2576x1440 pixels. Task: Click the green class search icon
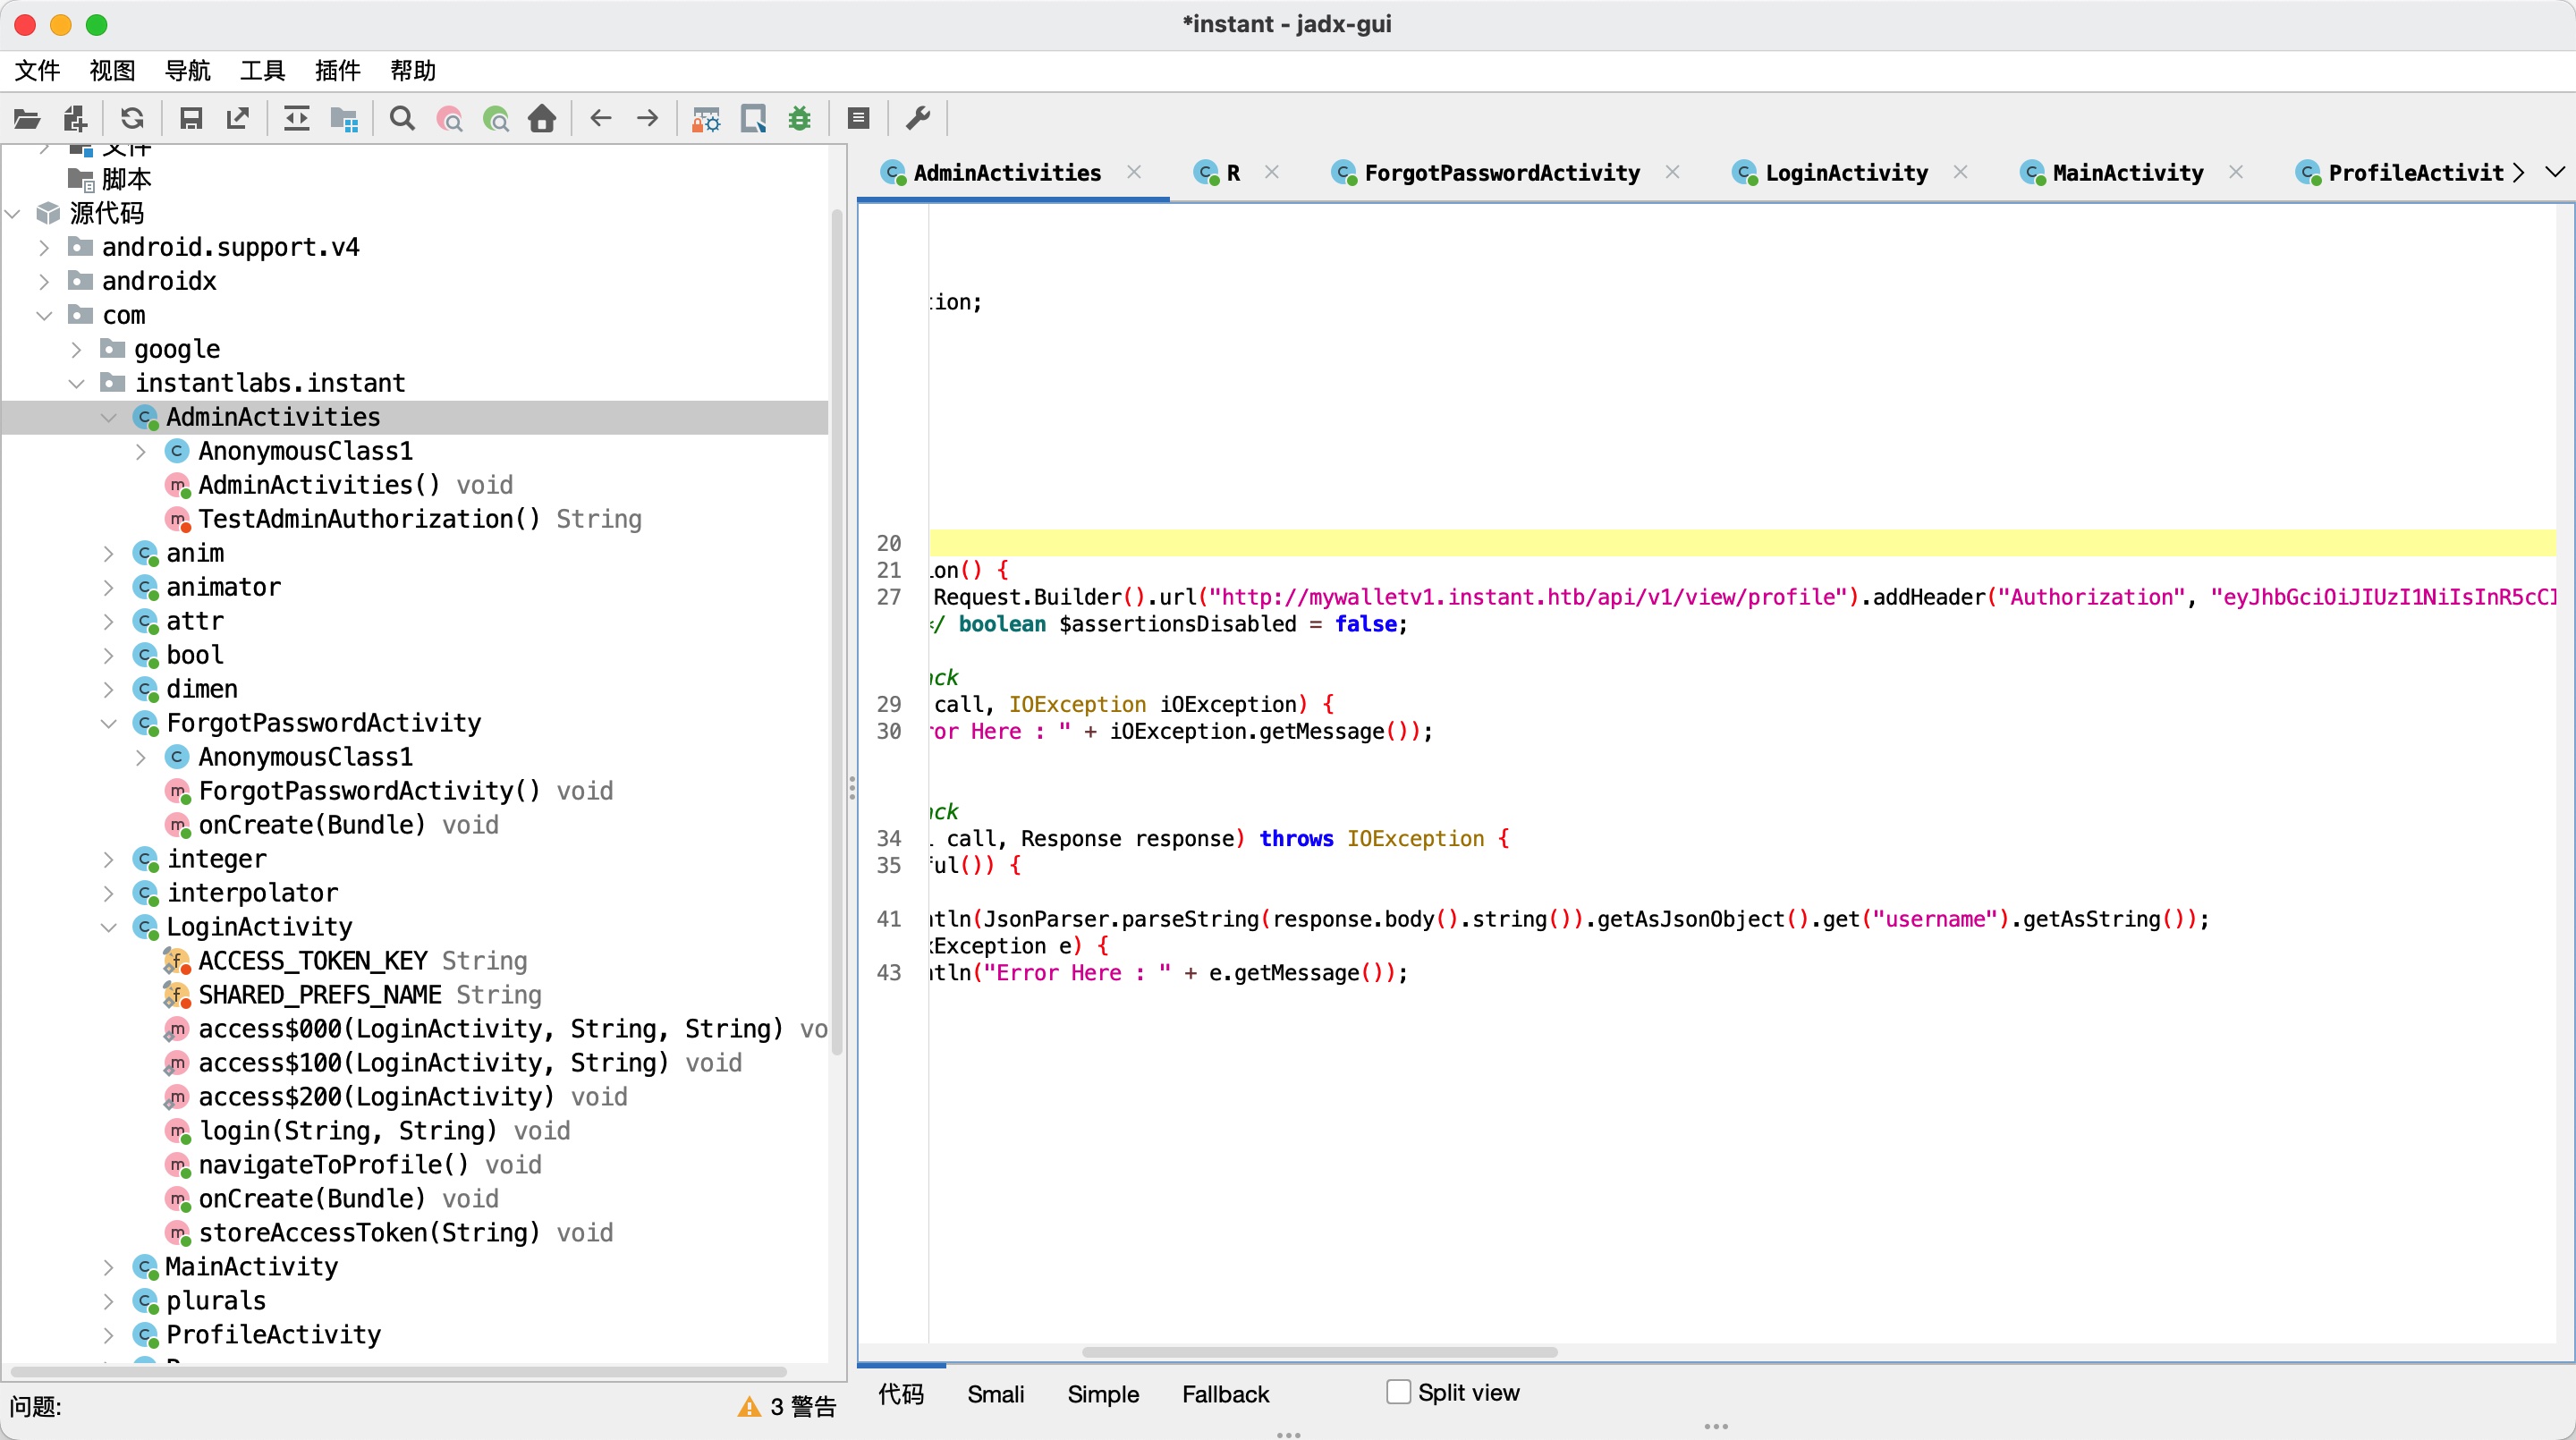[x=496, y=119]
